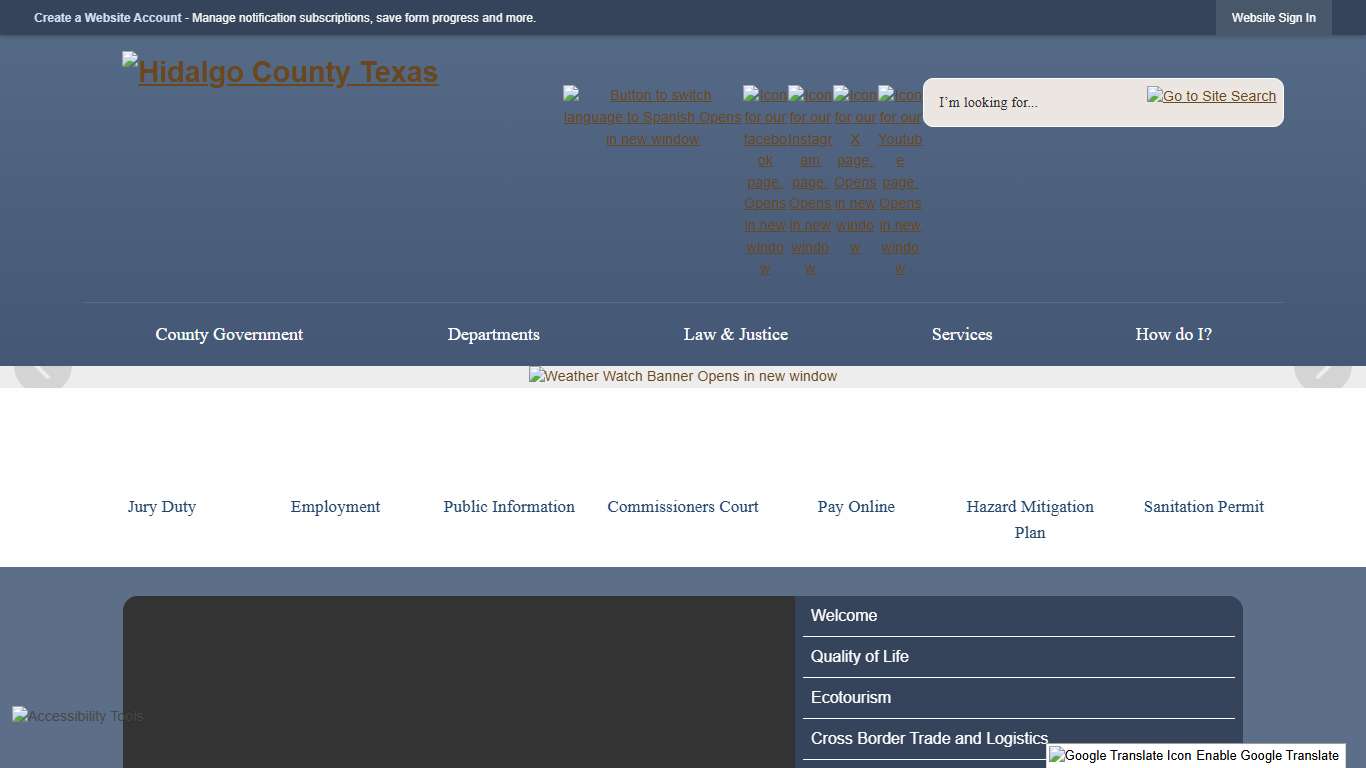This screenshot has width=1366, height=768.
Task: Open the How do I? menu
Action: point(1173,335)
